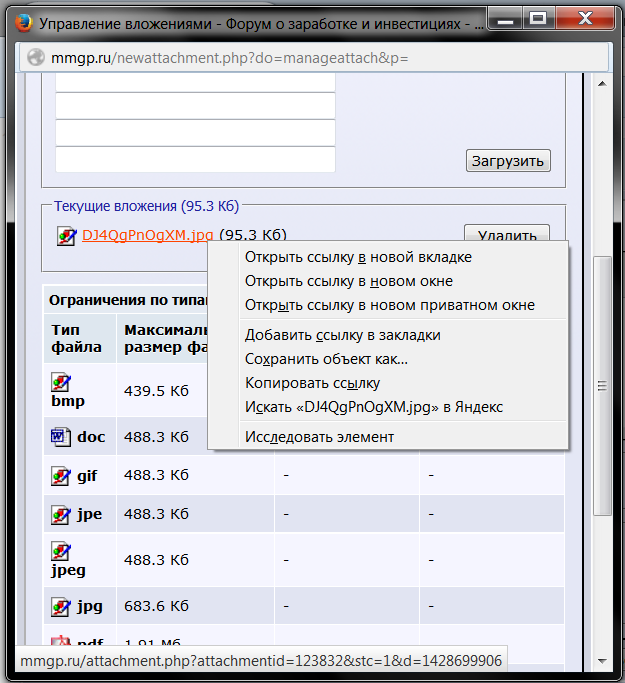Click the jpeg file type icon

[61, 551]
